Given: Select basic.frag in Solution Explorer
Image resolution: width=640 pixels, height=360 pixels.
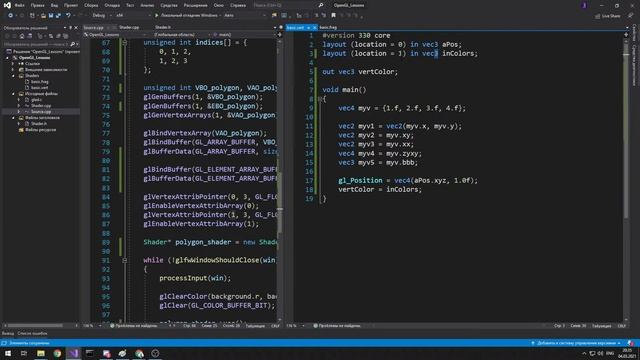Looking at the screenshot, I should [x=40, y=82].
